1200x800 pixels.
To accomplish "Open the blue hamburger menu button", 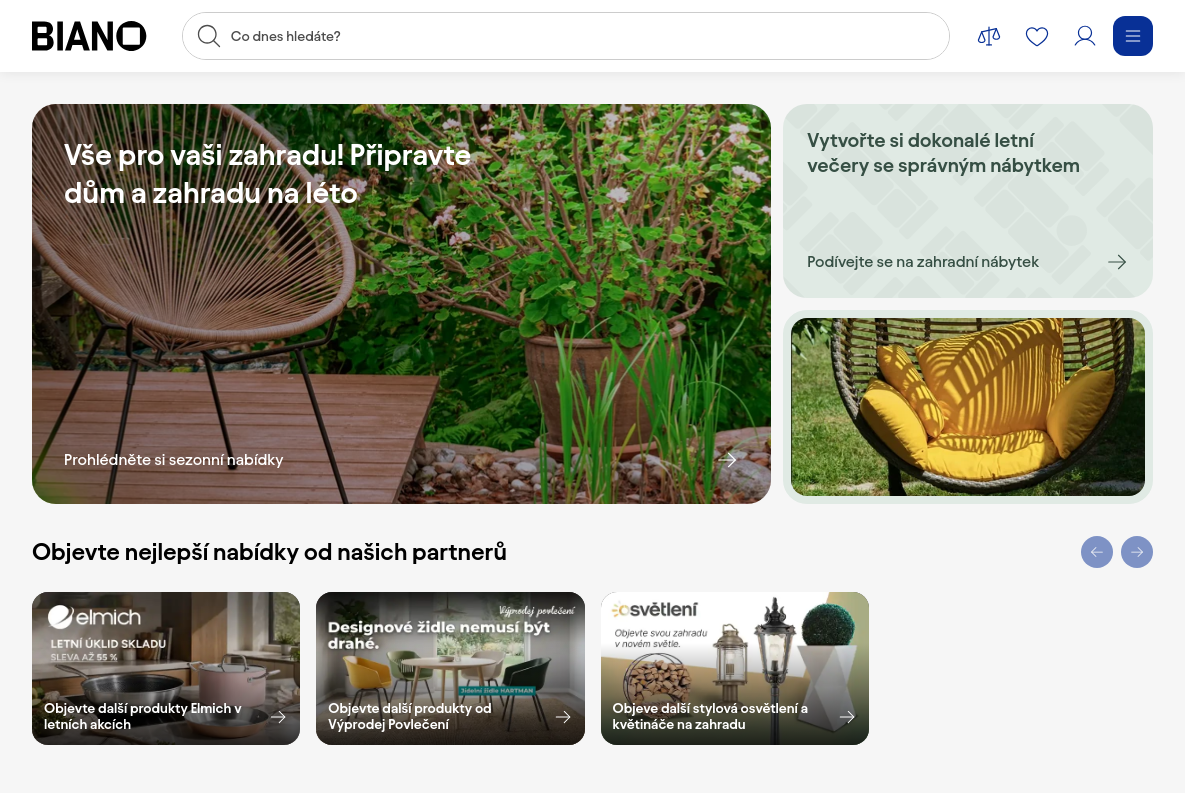I will click(1133, 36).
